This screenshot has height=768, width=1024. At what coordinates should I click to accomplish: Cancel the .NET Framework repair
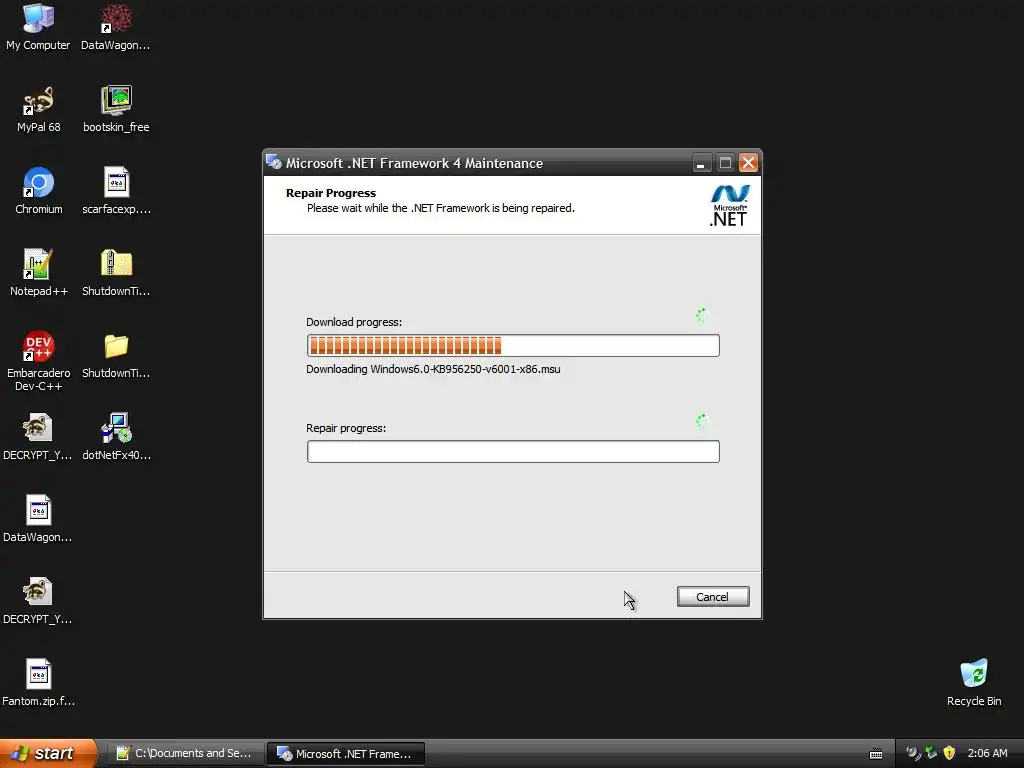pos(712,596)
